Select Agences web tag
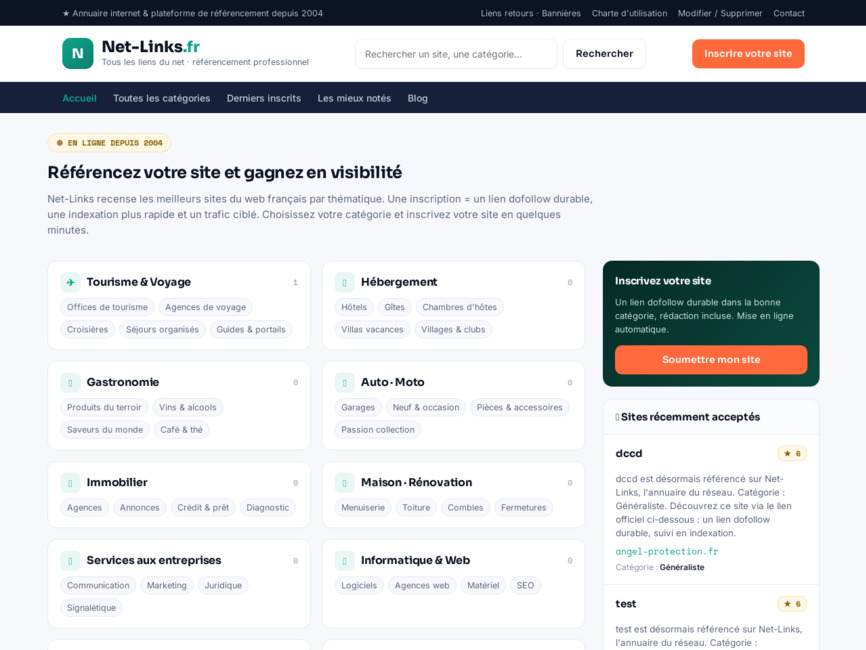866x650 pixels. (422, 585)
